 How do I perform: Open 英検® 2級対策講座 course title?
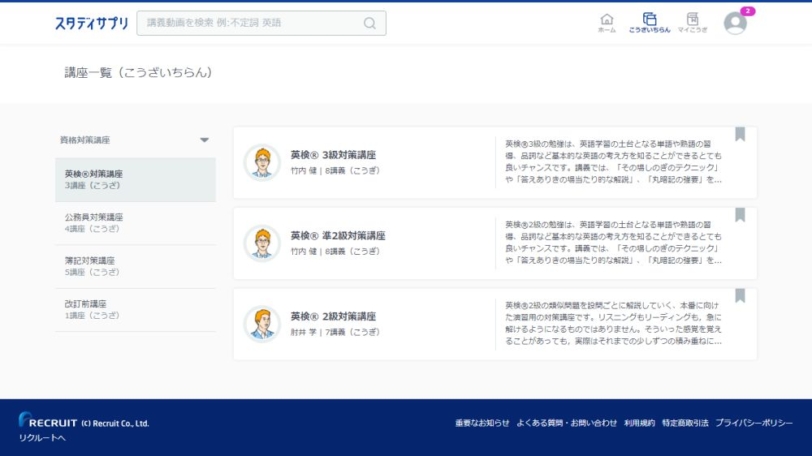point(333,316)
